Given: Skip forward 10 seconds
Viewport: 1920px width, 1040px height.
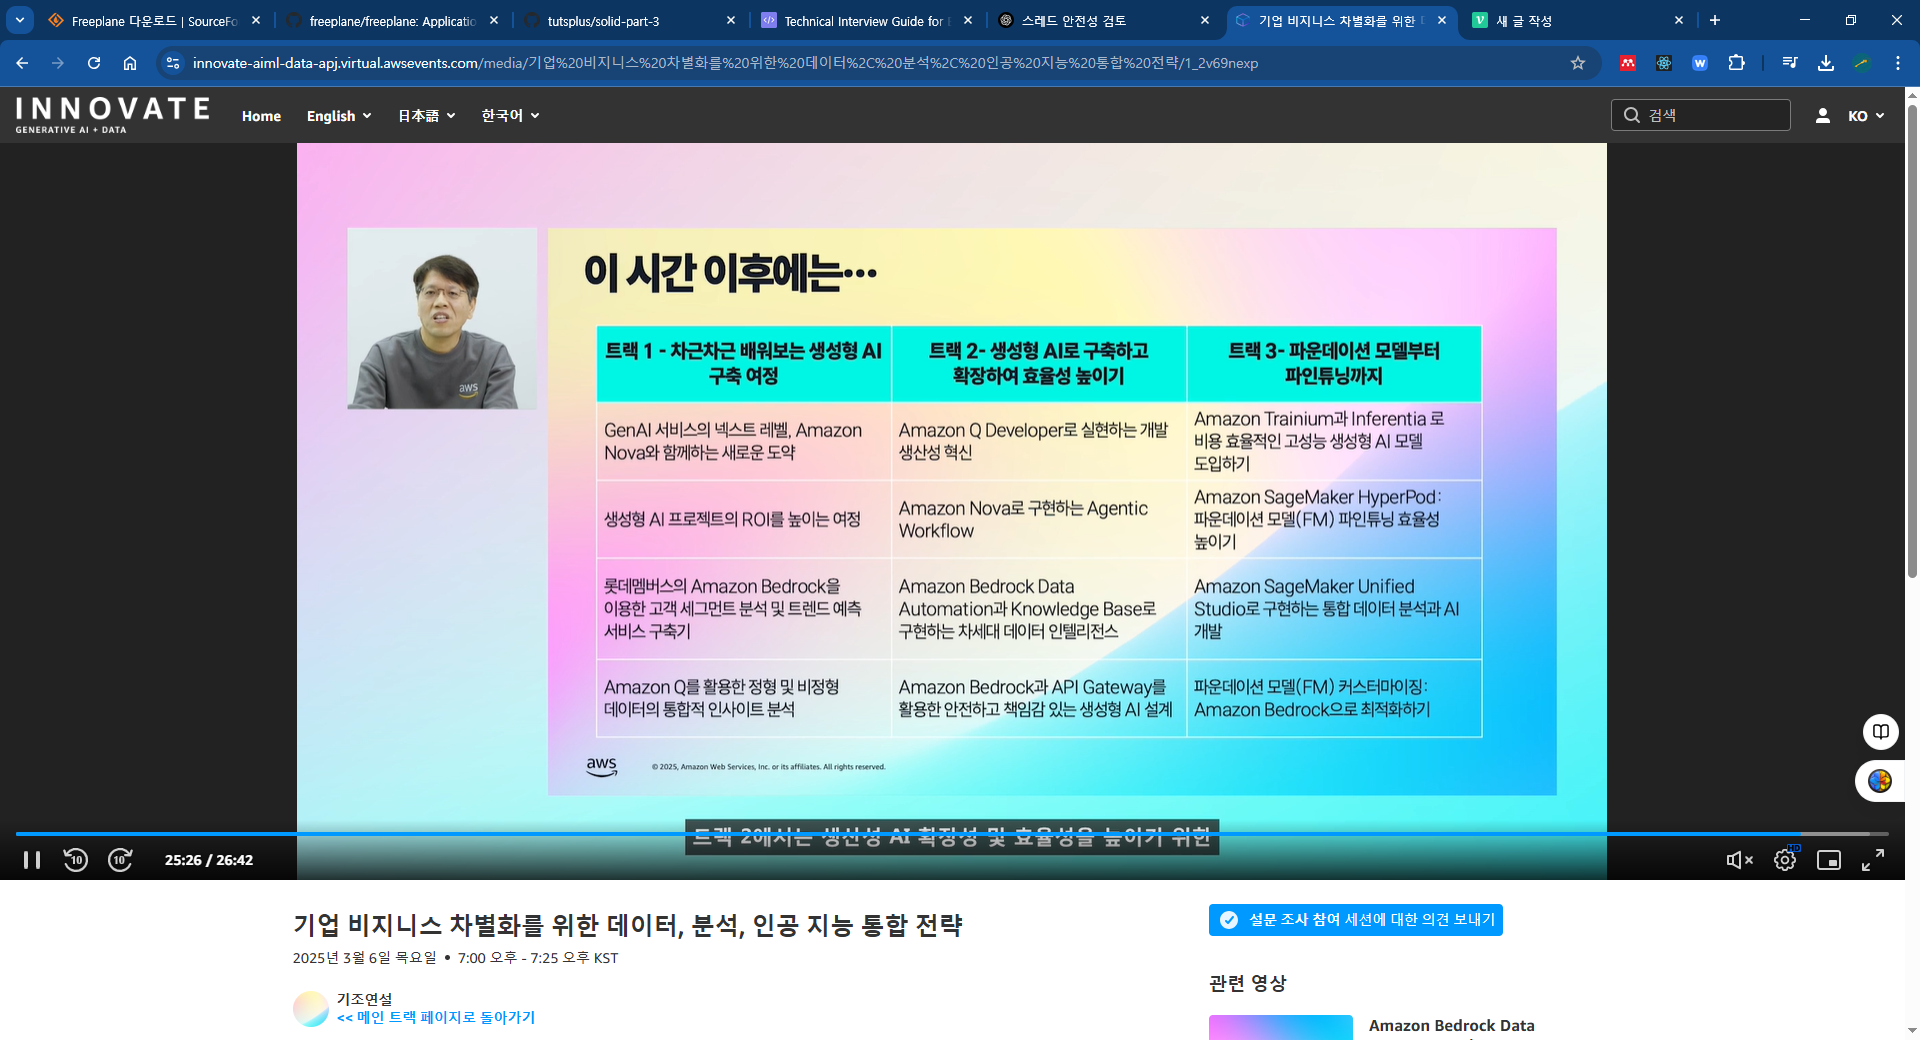Looking at the screenshot, I should (120, 860).
